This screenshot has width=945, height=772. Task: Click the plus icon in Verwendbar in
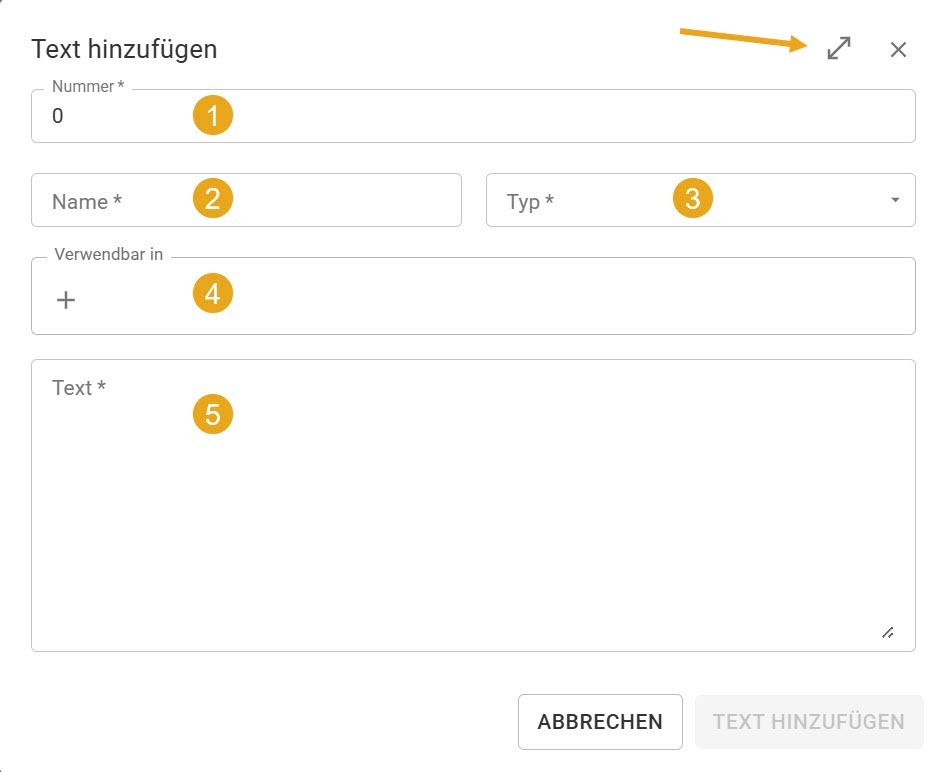coord(66,299)
